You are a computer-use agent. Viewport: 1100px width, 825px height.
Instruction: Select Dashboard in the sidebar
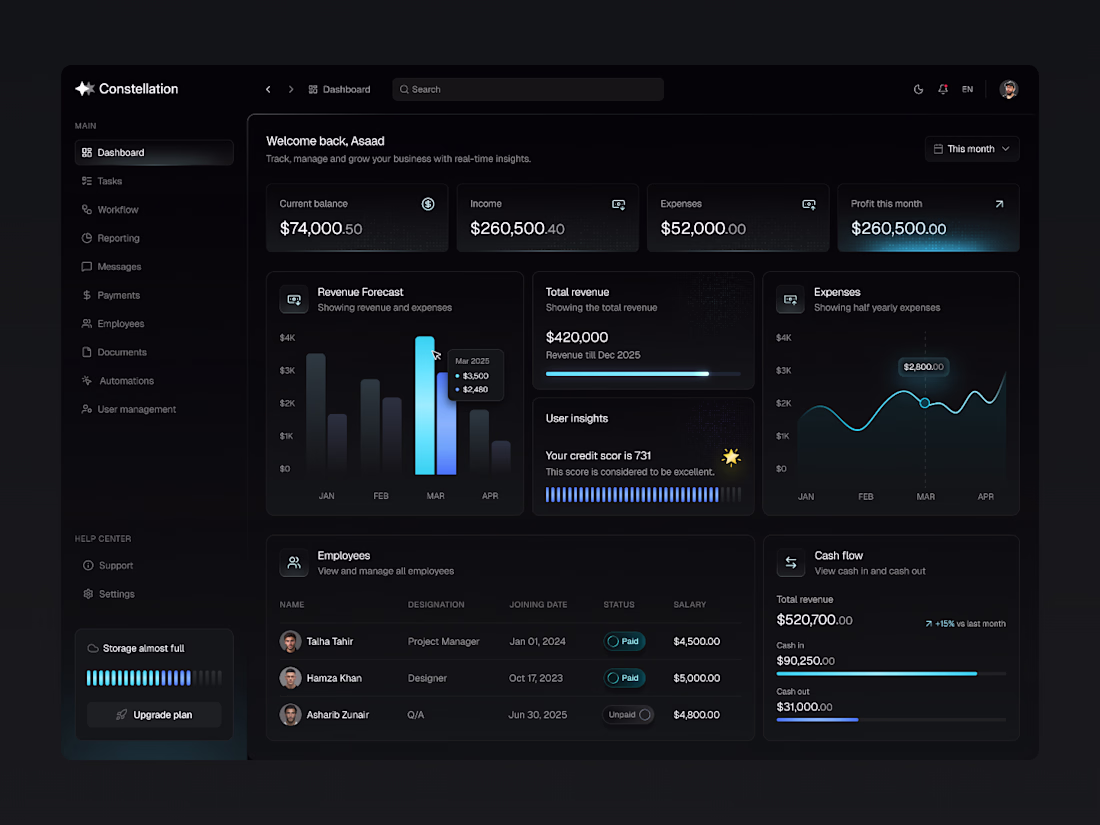tap(154, 152)
